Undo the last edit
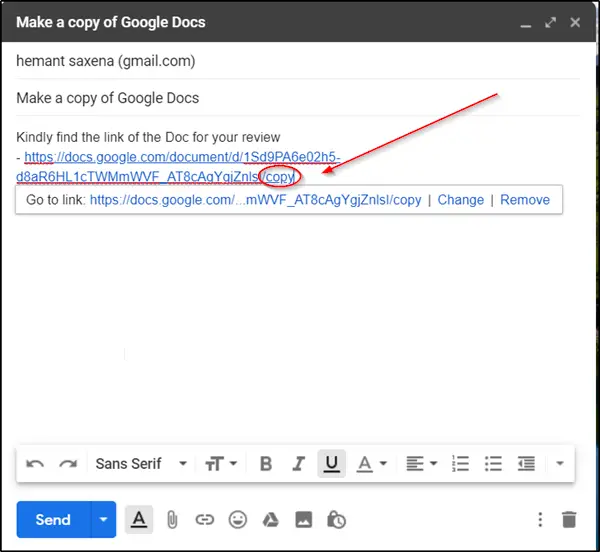This screenshot has width=600, height=552. 35,464
